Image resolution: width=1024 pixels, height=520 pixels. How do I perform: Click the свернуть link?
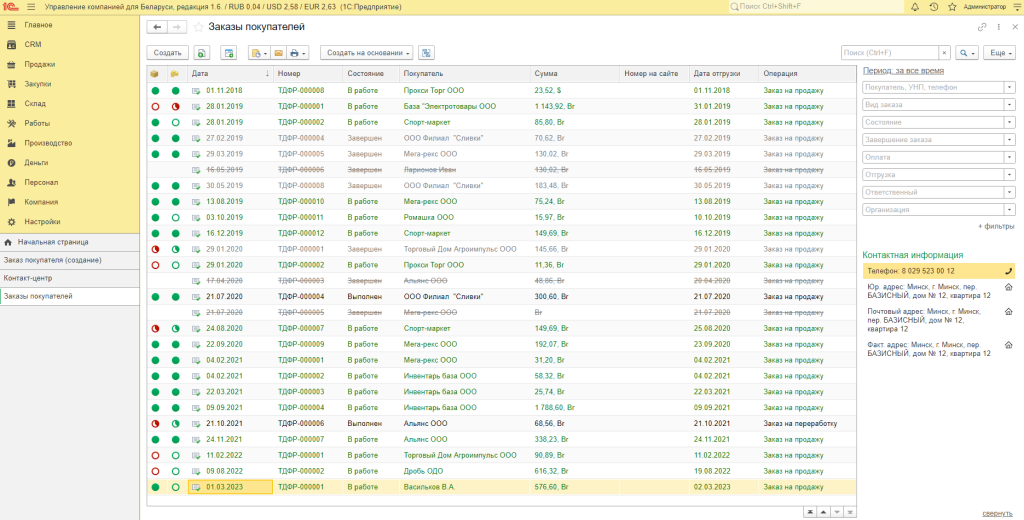[994, 512]
